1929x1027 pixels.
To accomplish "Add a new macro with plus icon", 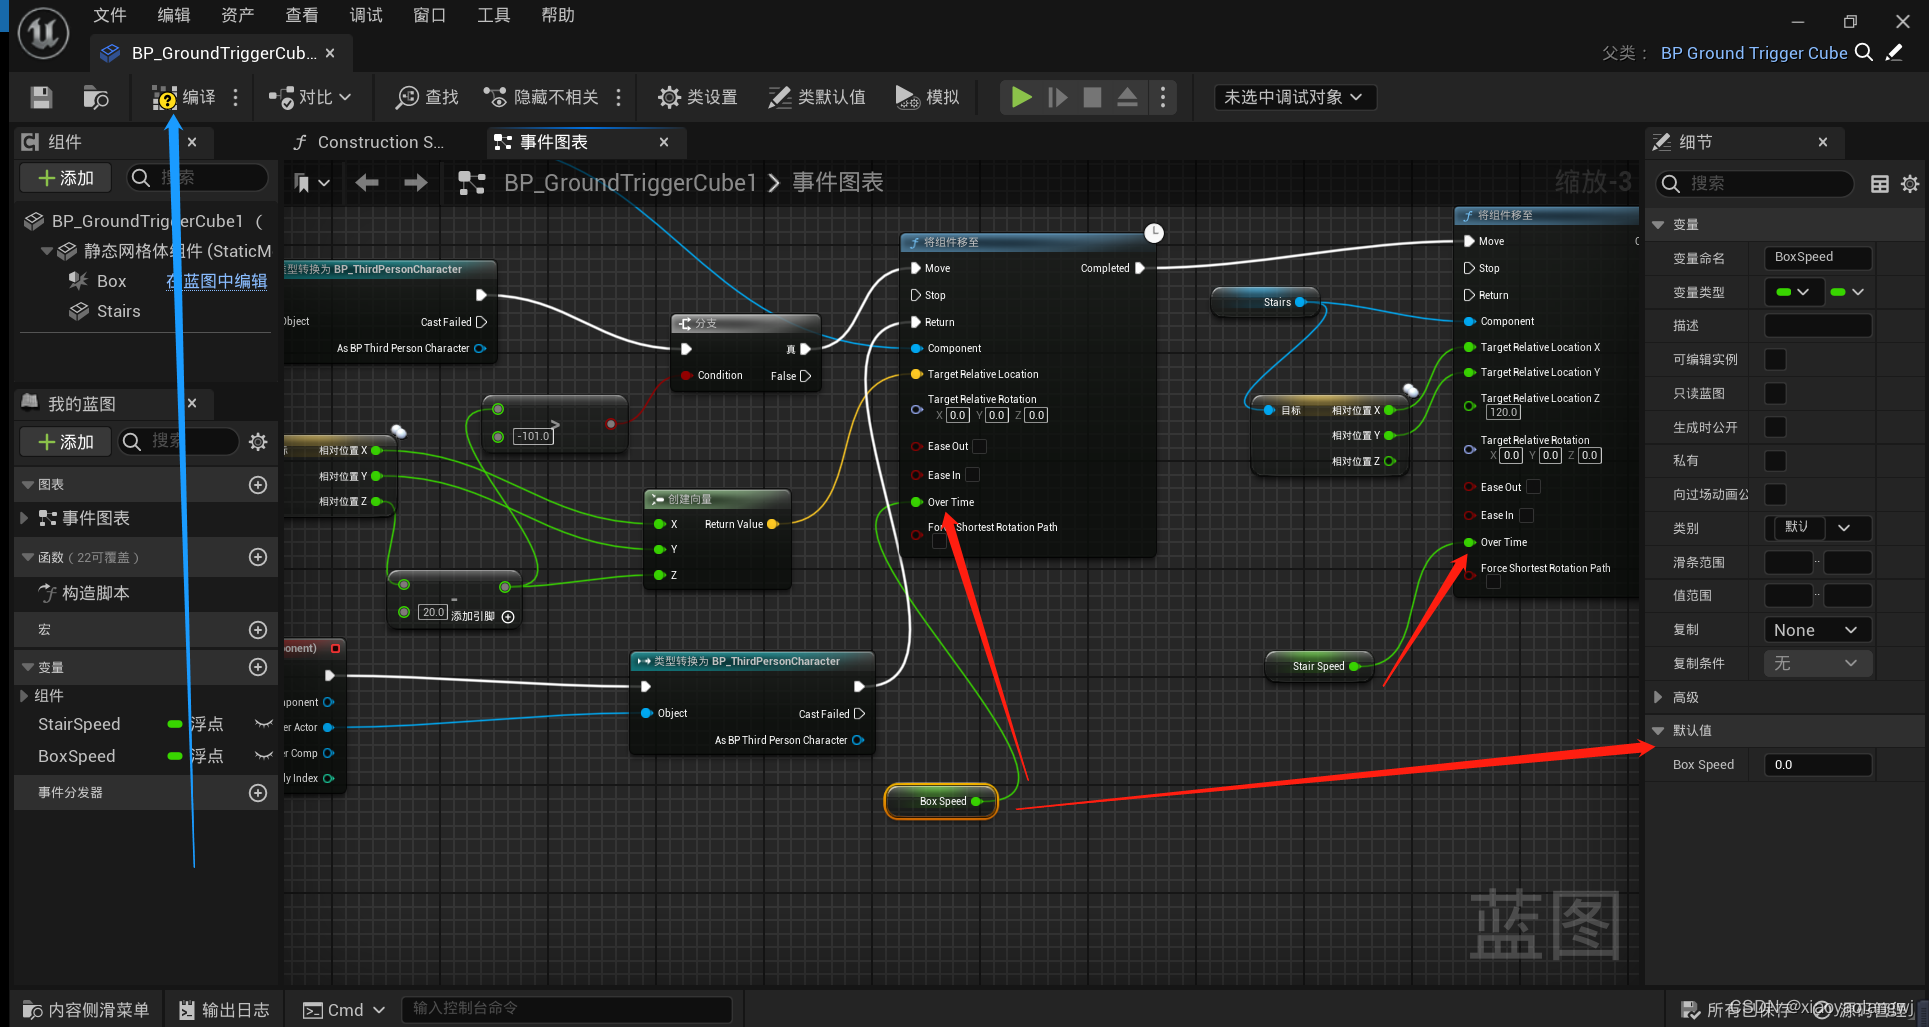I will point(258,630).
